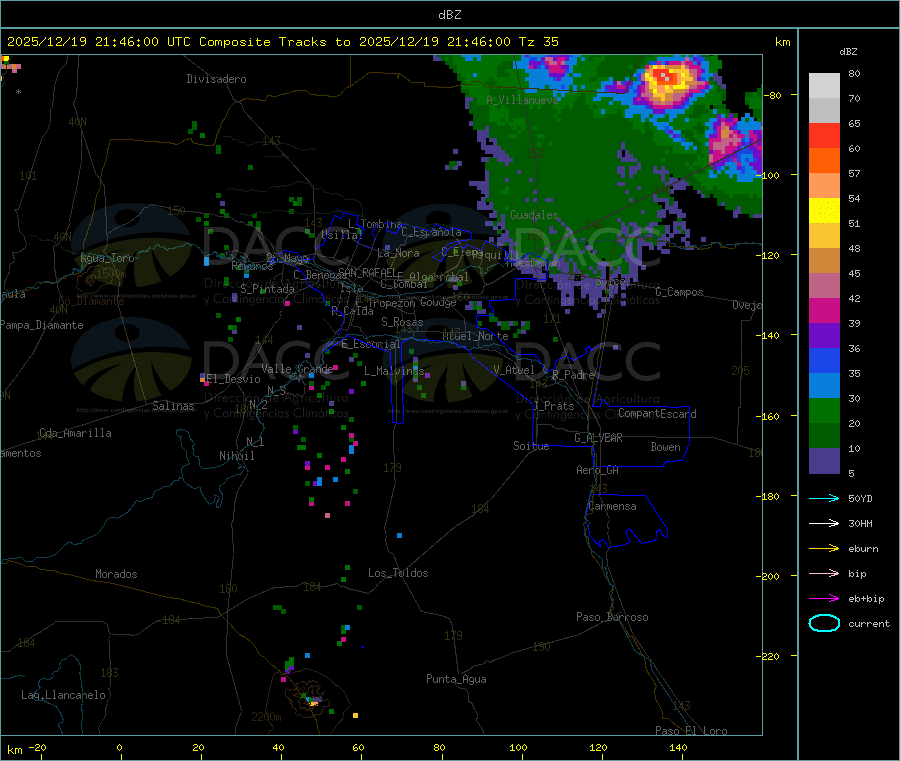Click the 57 dBZ orange legend swatch
Viewport: 900px width, 761px height.
click(x=824, y=161)
